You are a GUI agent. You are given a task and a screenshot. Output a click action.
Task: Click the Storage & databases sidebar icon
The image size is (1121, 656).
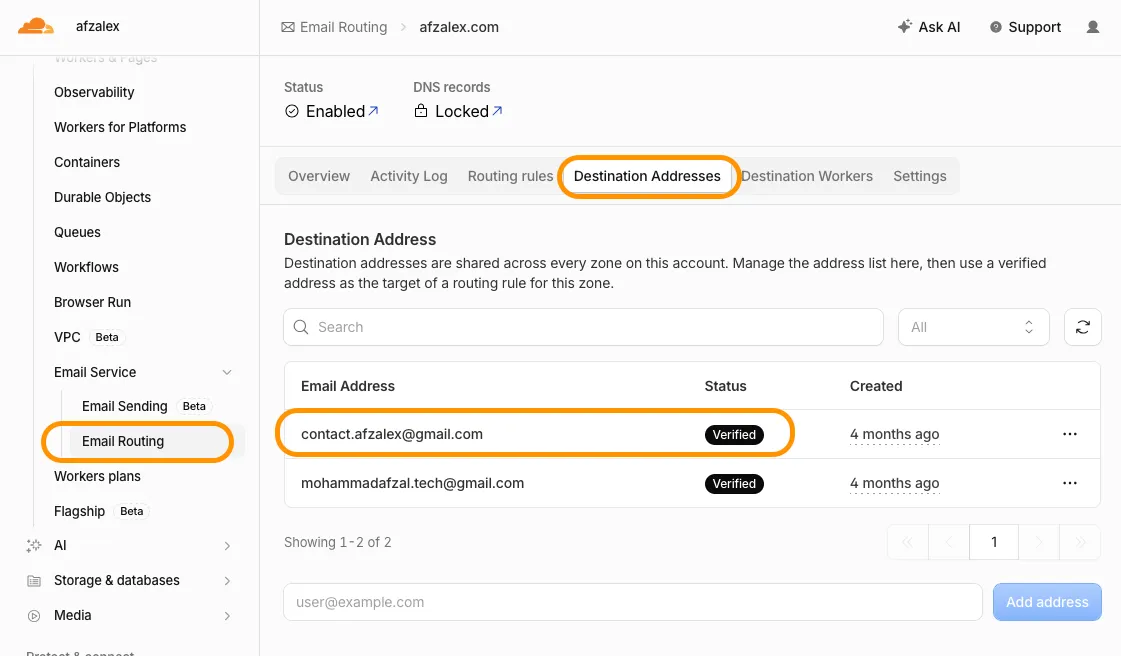tap(34, 580)
